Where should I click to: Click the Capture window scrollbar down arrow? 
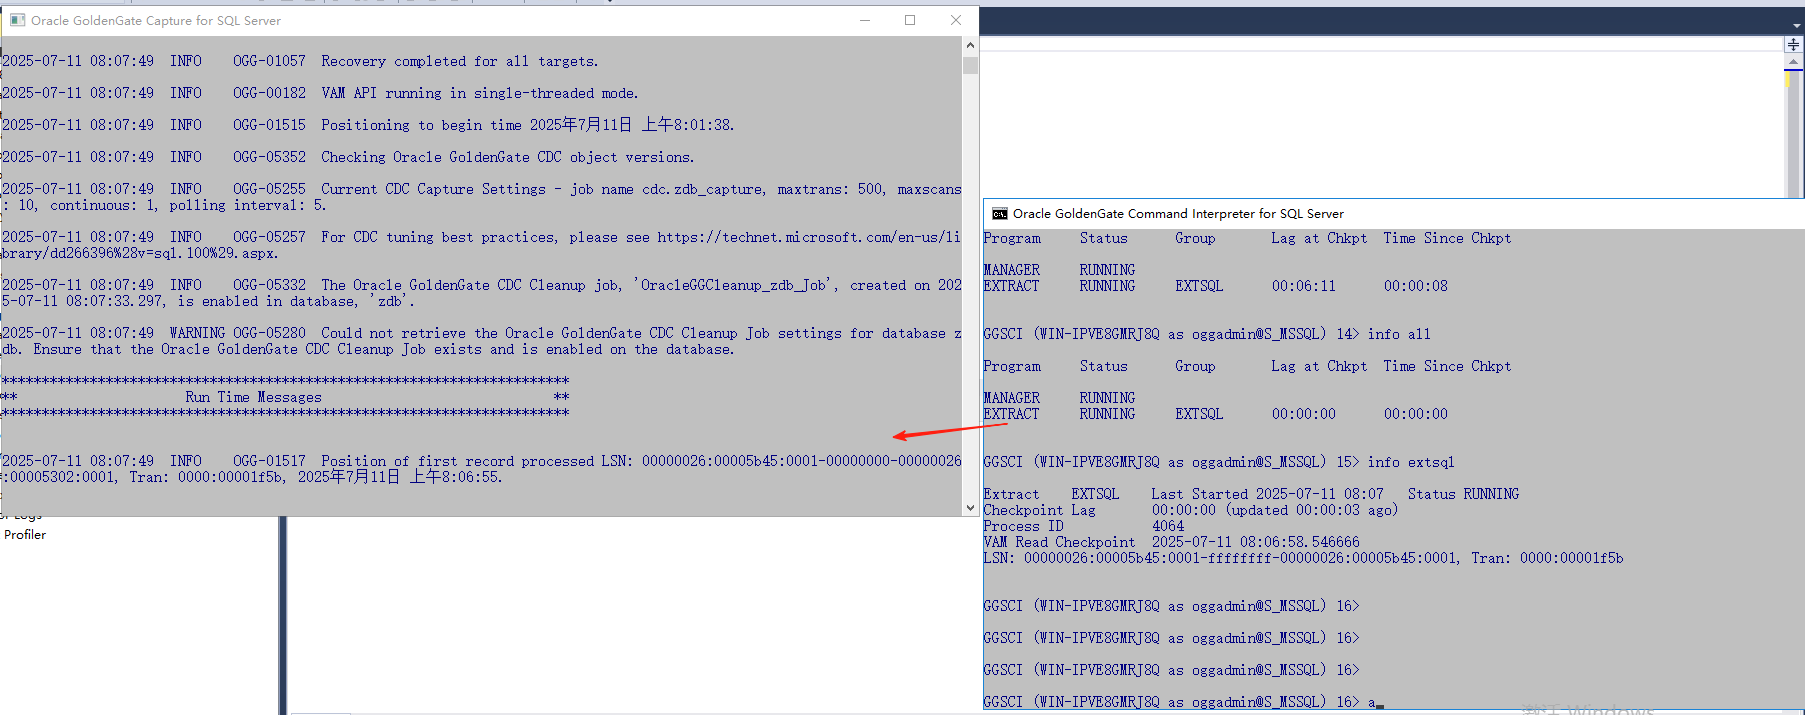[x=970, y=508]
